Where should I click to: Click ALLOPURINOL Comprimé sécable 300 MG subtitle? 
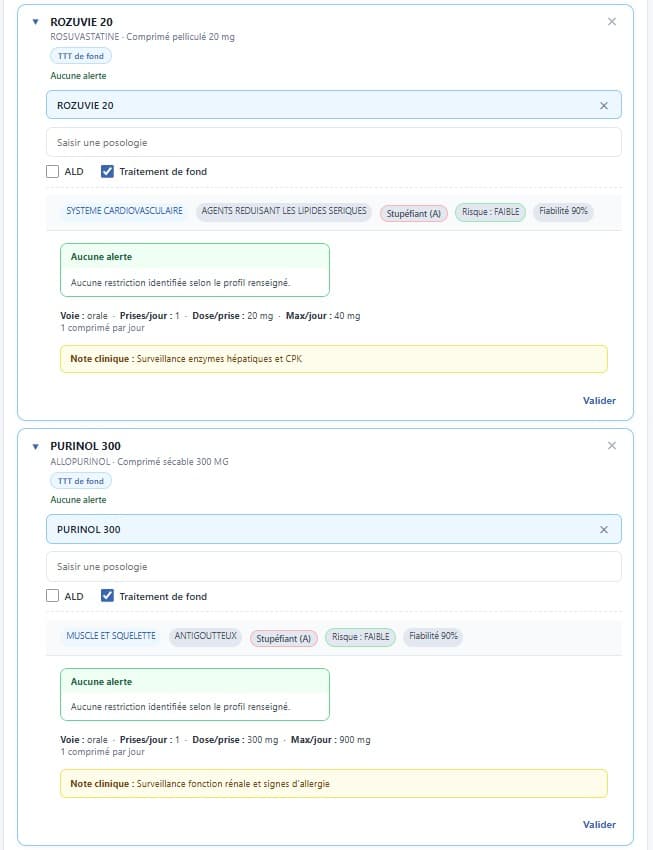coord(139,462)
